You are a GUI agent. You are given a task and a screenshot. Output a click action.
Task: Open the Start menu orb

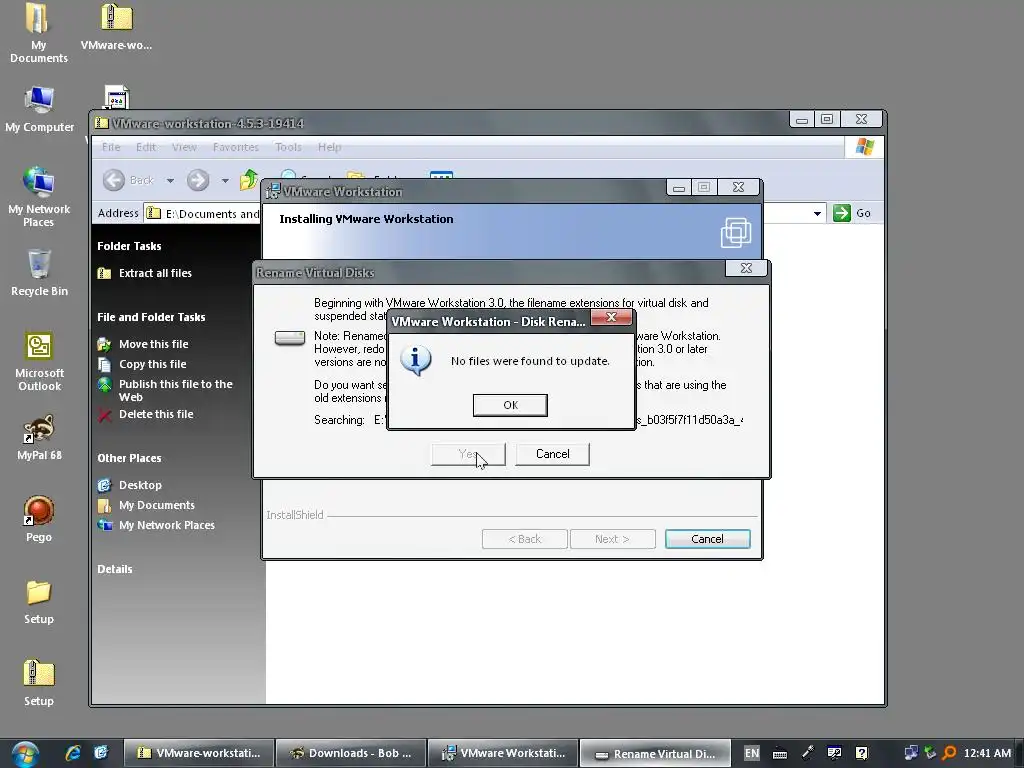coord(25,754)
